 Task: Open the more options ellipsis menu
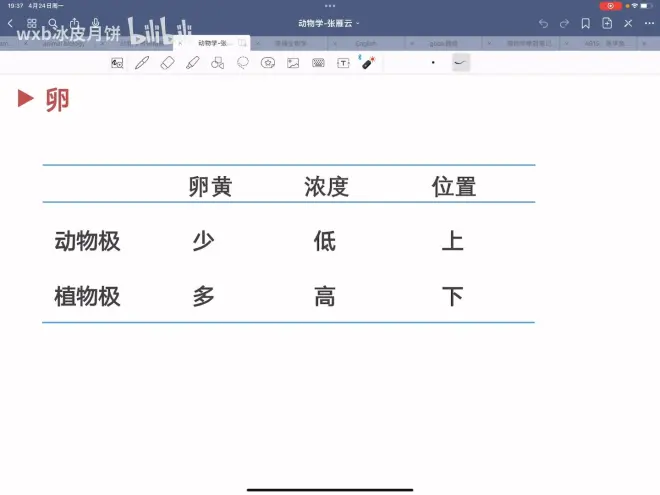[x=650, y=23]
